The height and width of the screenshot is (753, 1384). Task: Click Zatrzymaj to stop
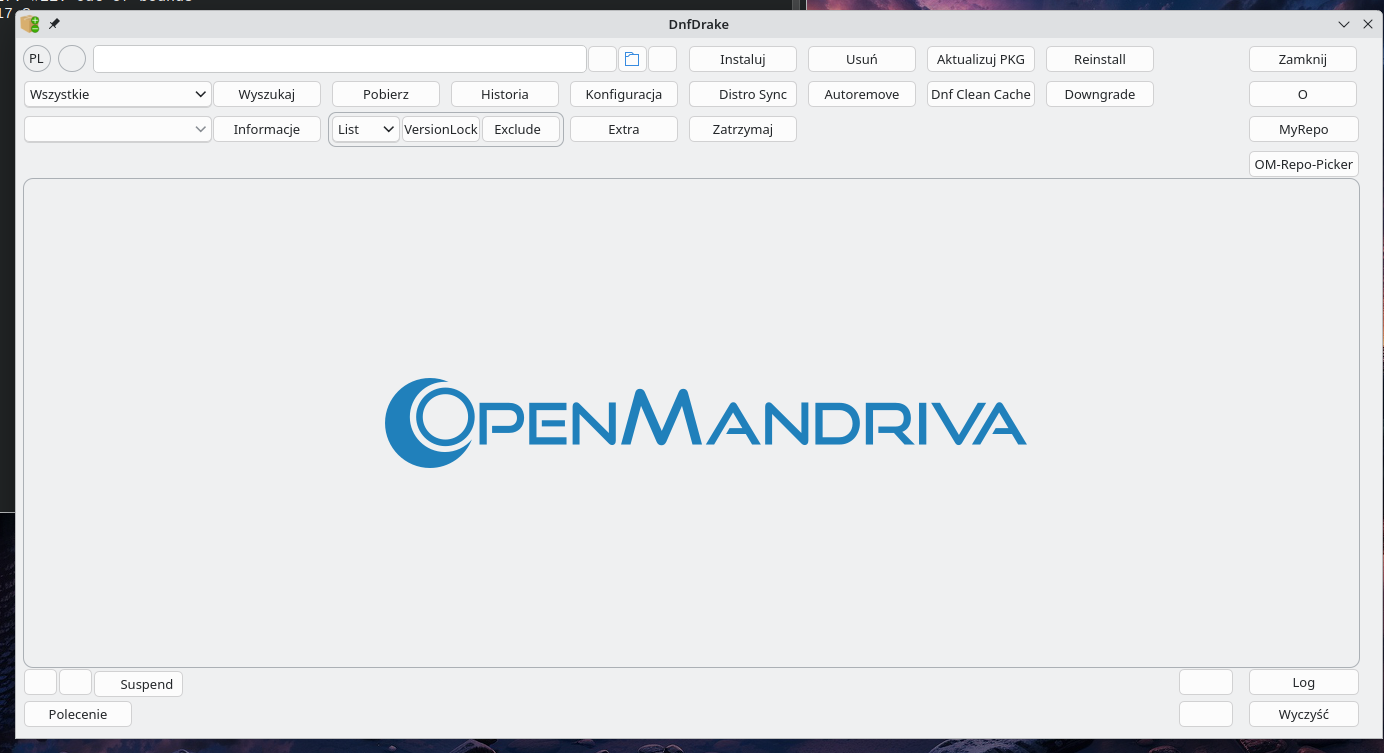pyautogui.click(x=743, y=129)
